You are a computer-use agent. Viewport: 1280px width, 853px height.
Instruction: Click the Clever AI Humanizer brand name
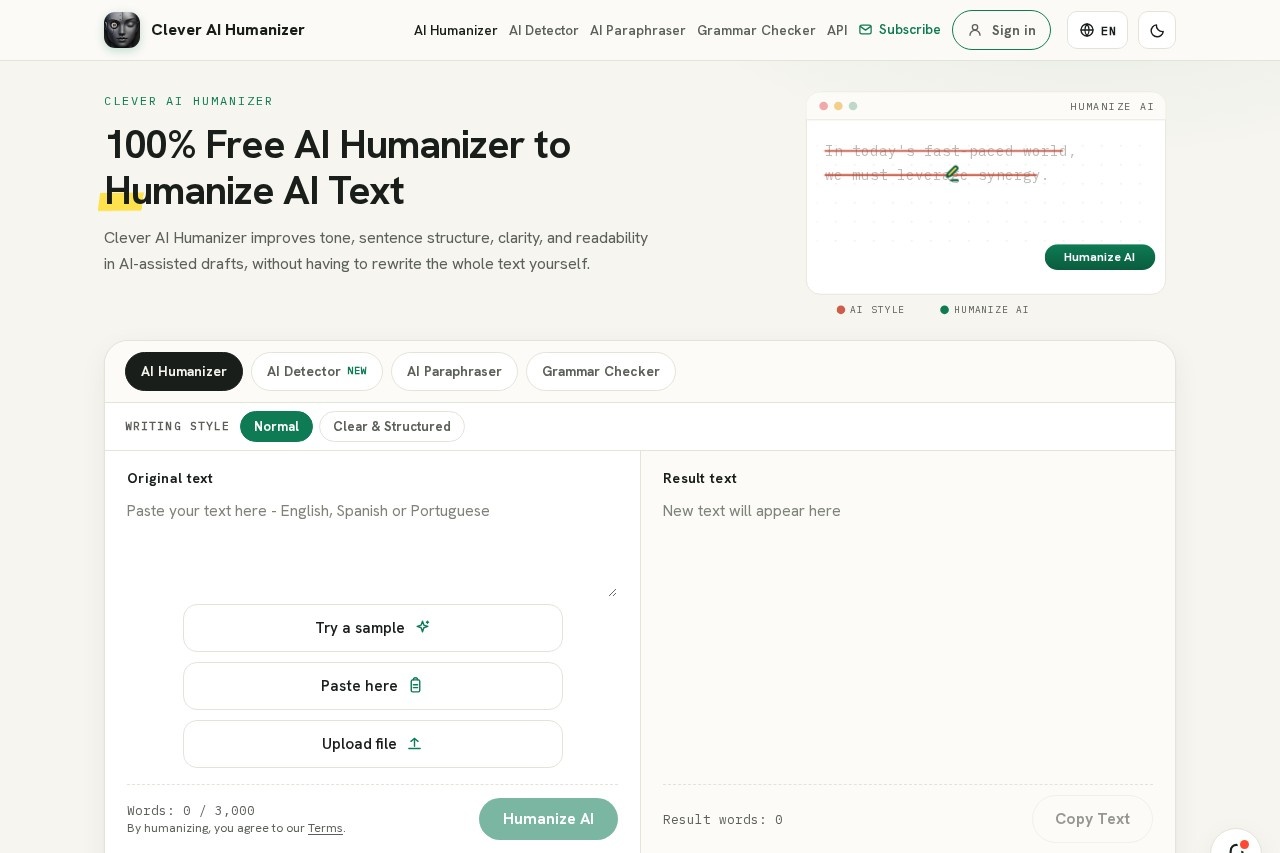[x=228, y=30]
